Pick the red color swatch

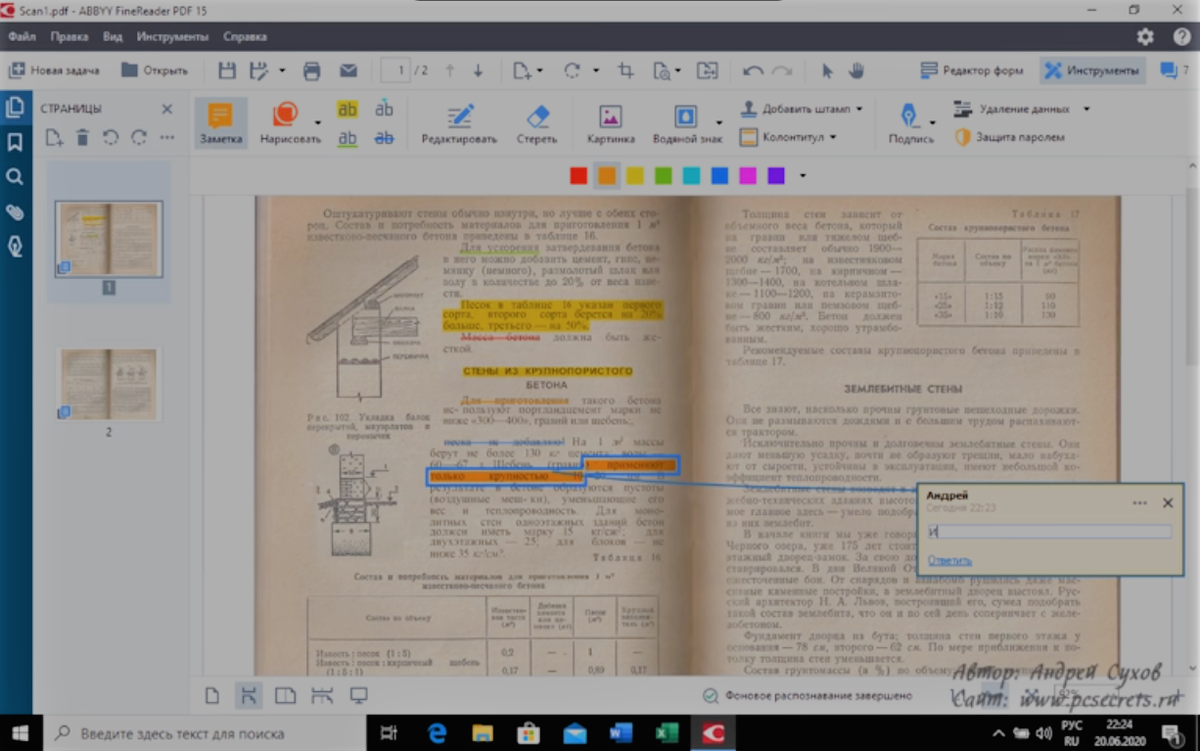point(578,176)
